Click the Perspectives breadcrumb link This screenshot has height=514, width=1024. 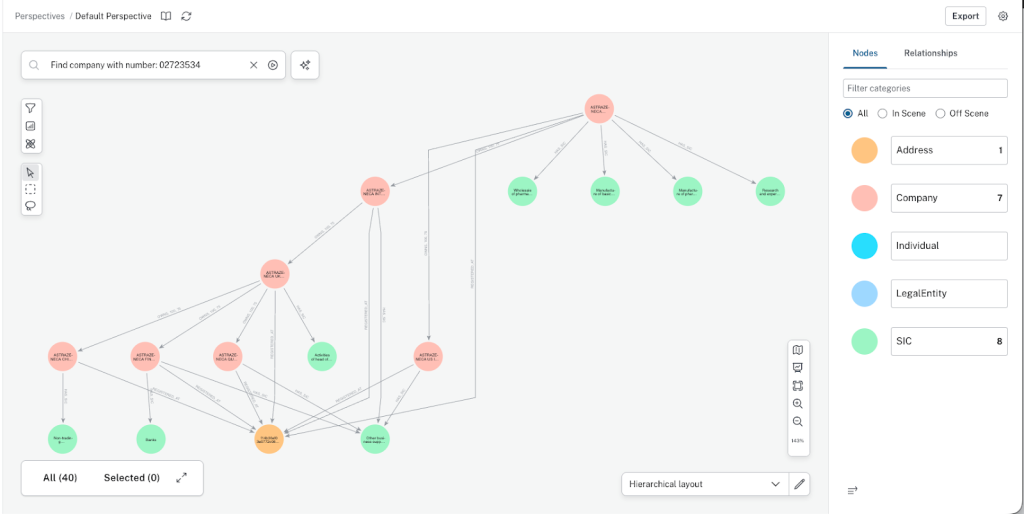click(40, 16)
